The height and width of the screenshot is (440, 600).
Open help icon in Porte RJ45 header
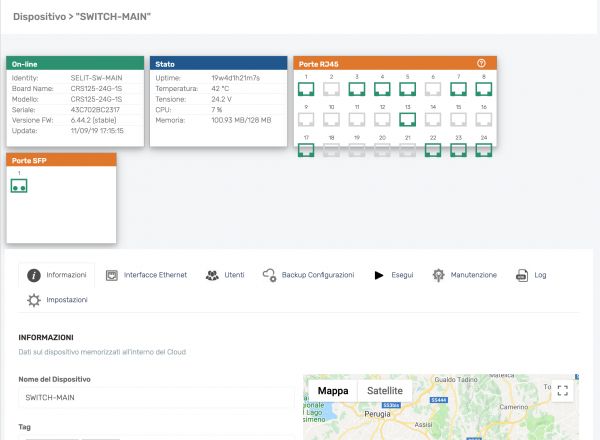pos(481,64)
